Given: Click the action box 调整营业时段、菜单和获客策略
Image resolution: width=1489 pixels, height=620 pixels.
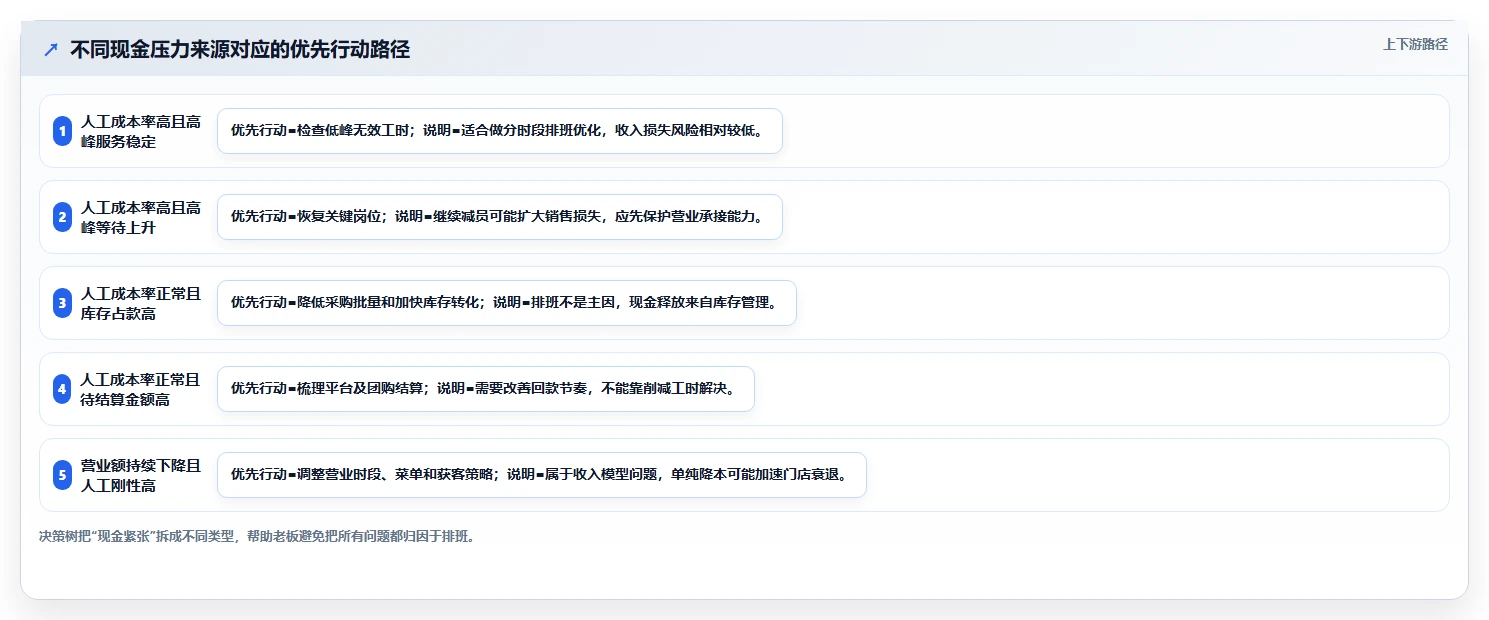Looking at the screenshot, I should point(542,475).
